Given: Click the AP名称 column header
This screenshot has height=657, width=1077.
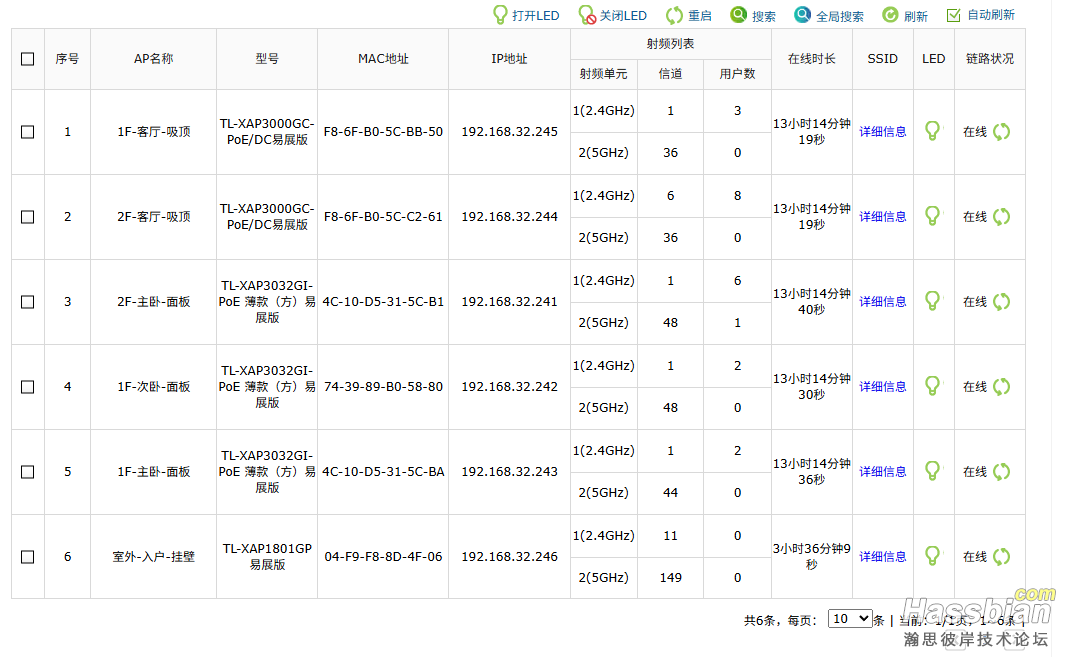Looking at the screenshot, I should click(154, 59).
